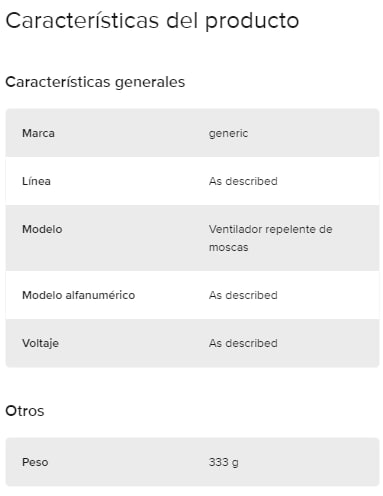Viewport: 383px width, 496px height.
Task: Click the Características del producto heading
Action: tap(152, 21)
